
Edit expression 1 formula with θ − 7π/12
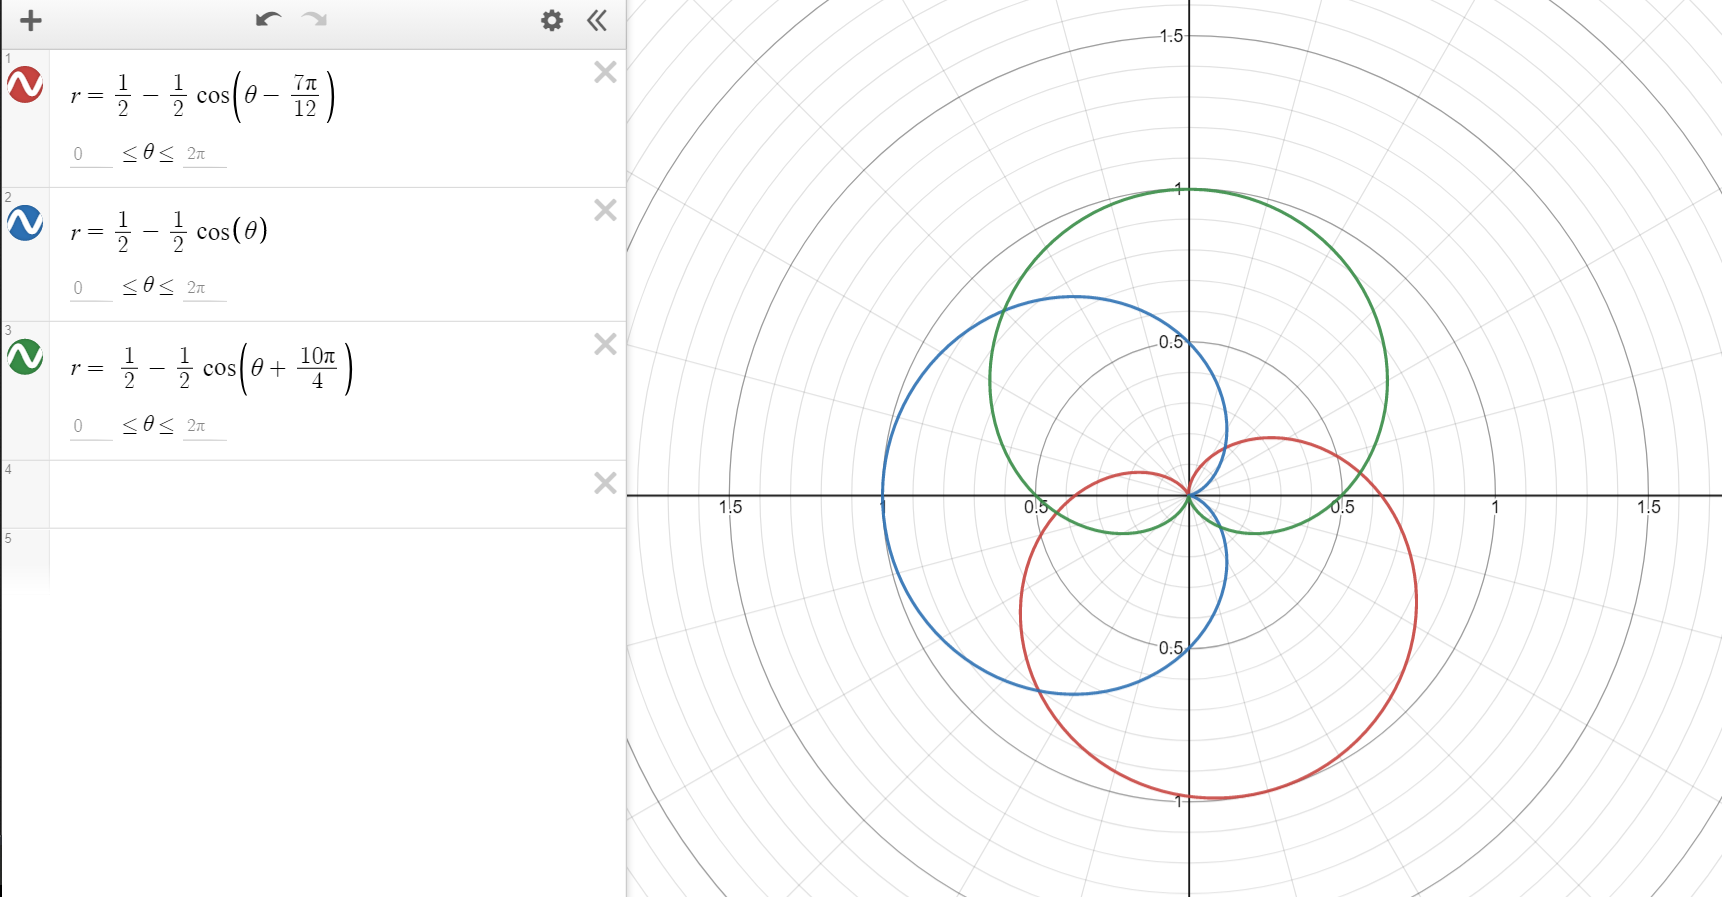coord(203,96)
